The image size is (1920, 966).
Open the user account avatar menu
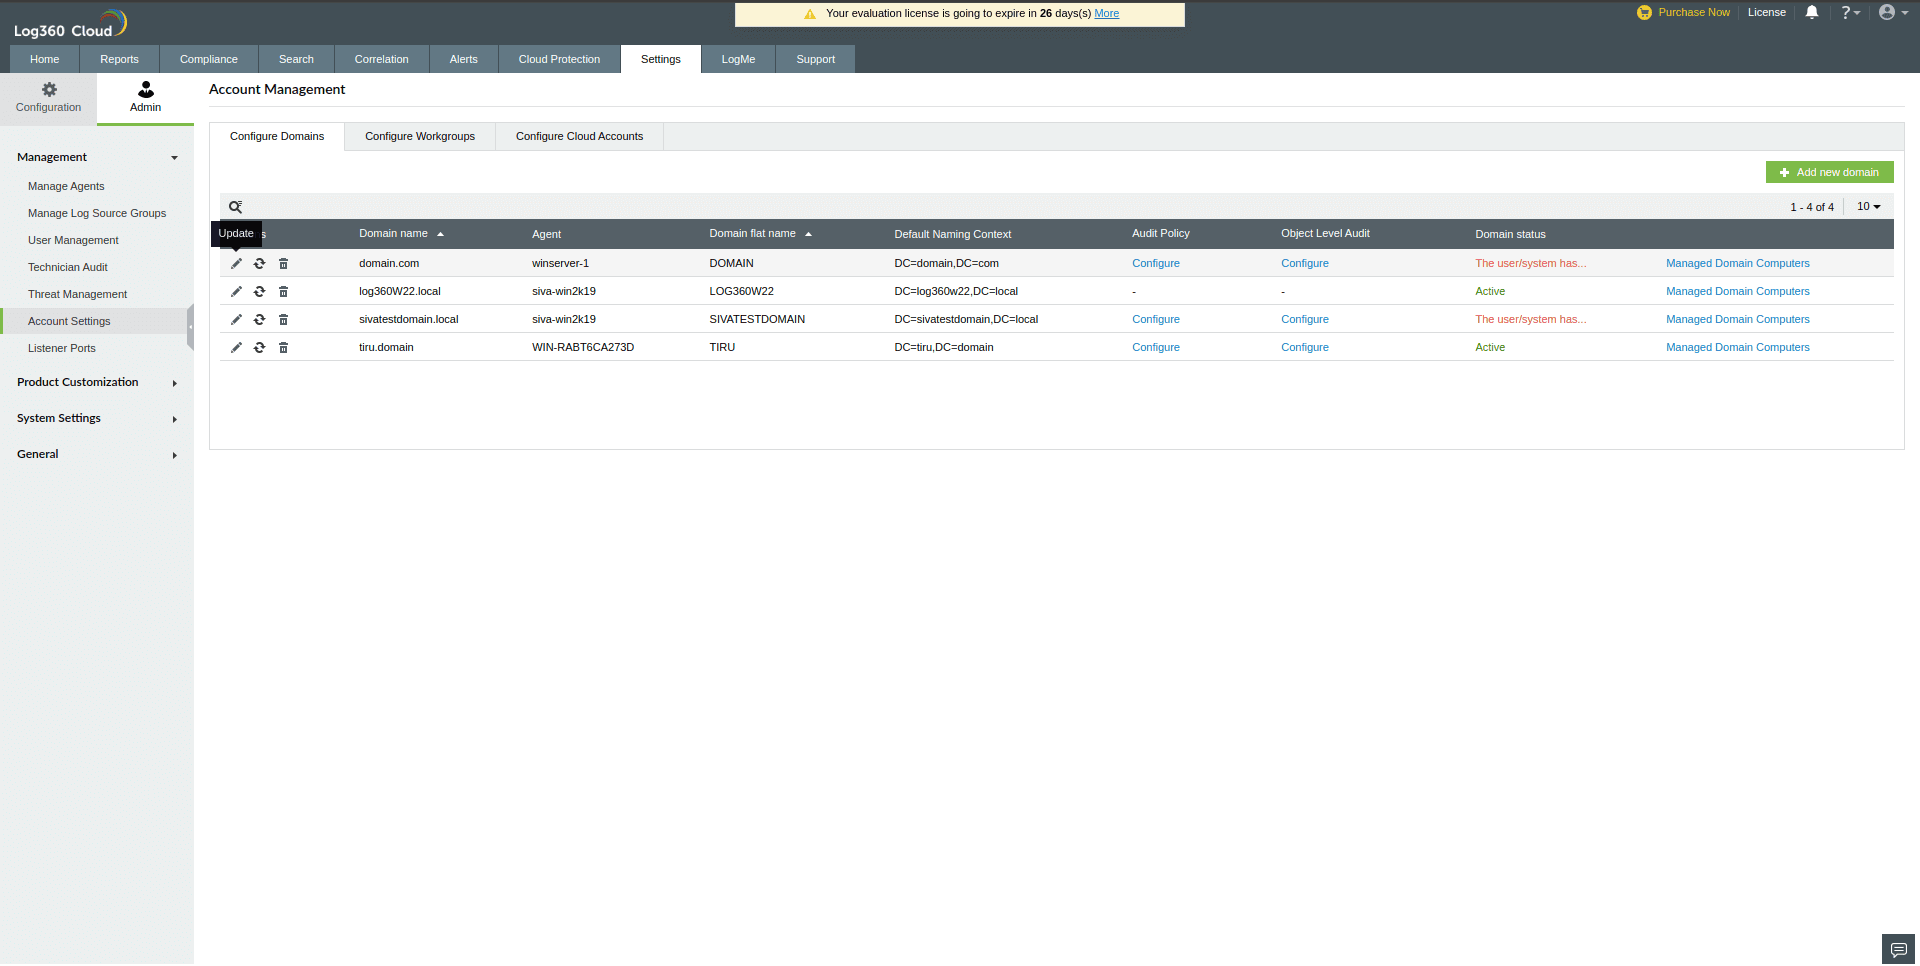(1893, 12)
